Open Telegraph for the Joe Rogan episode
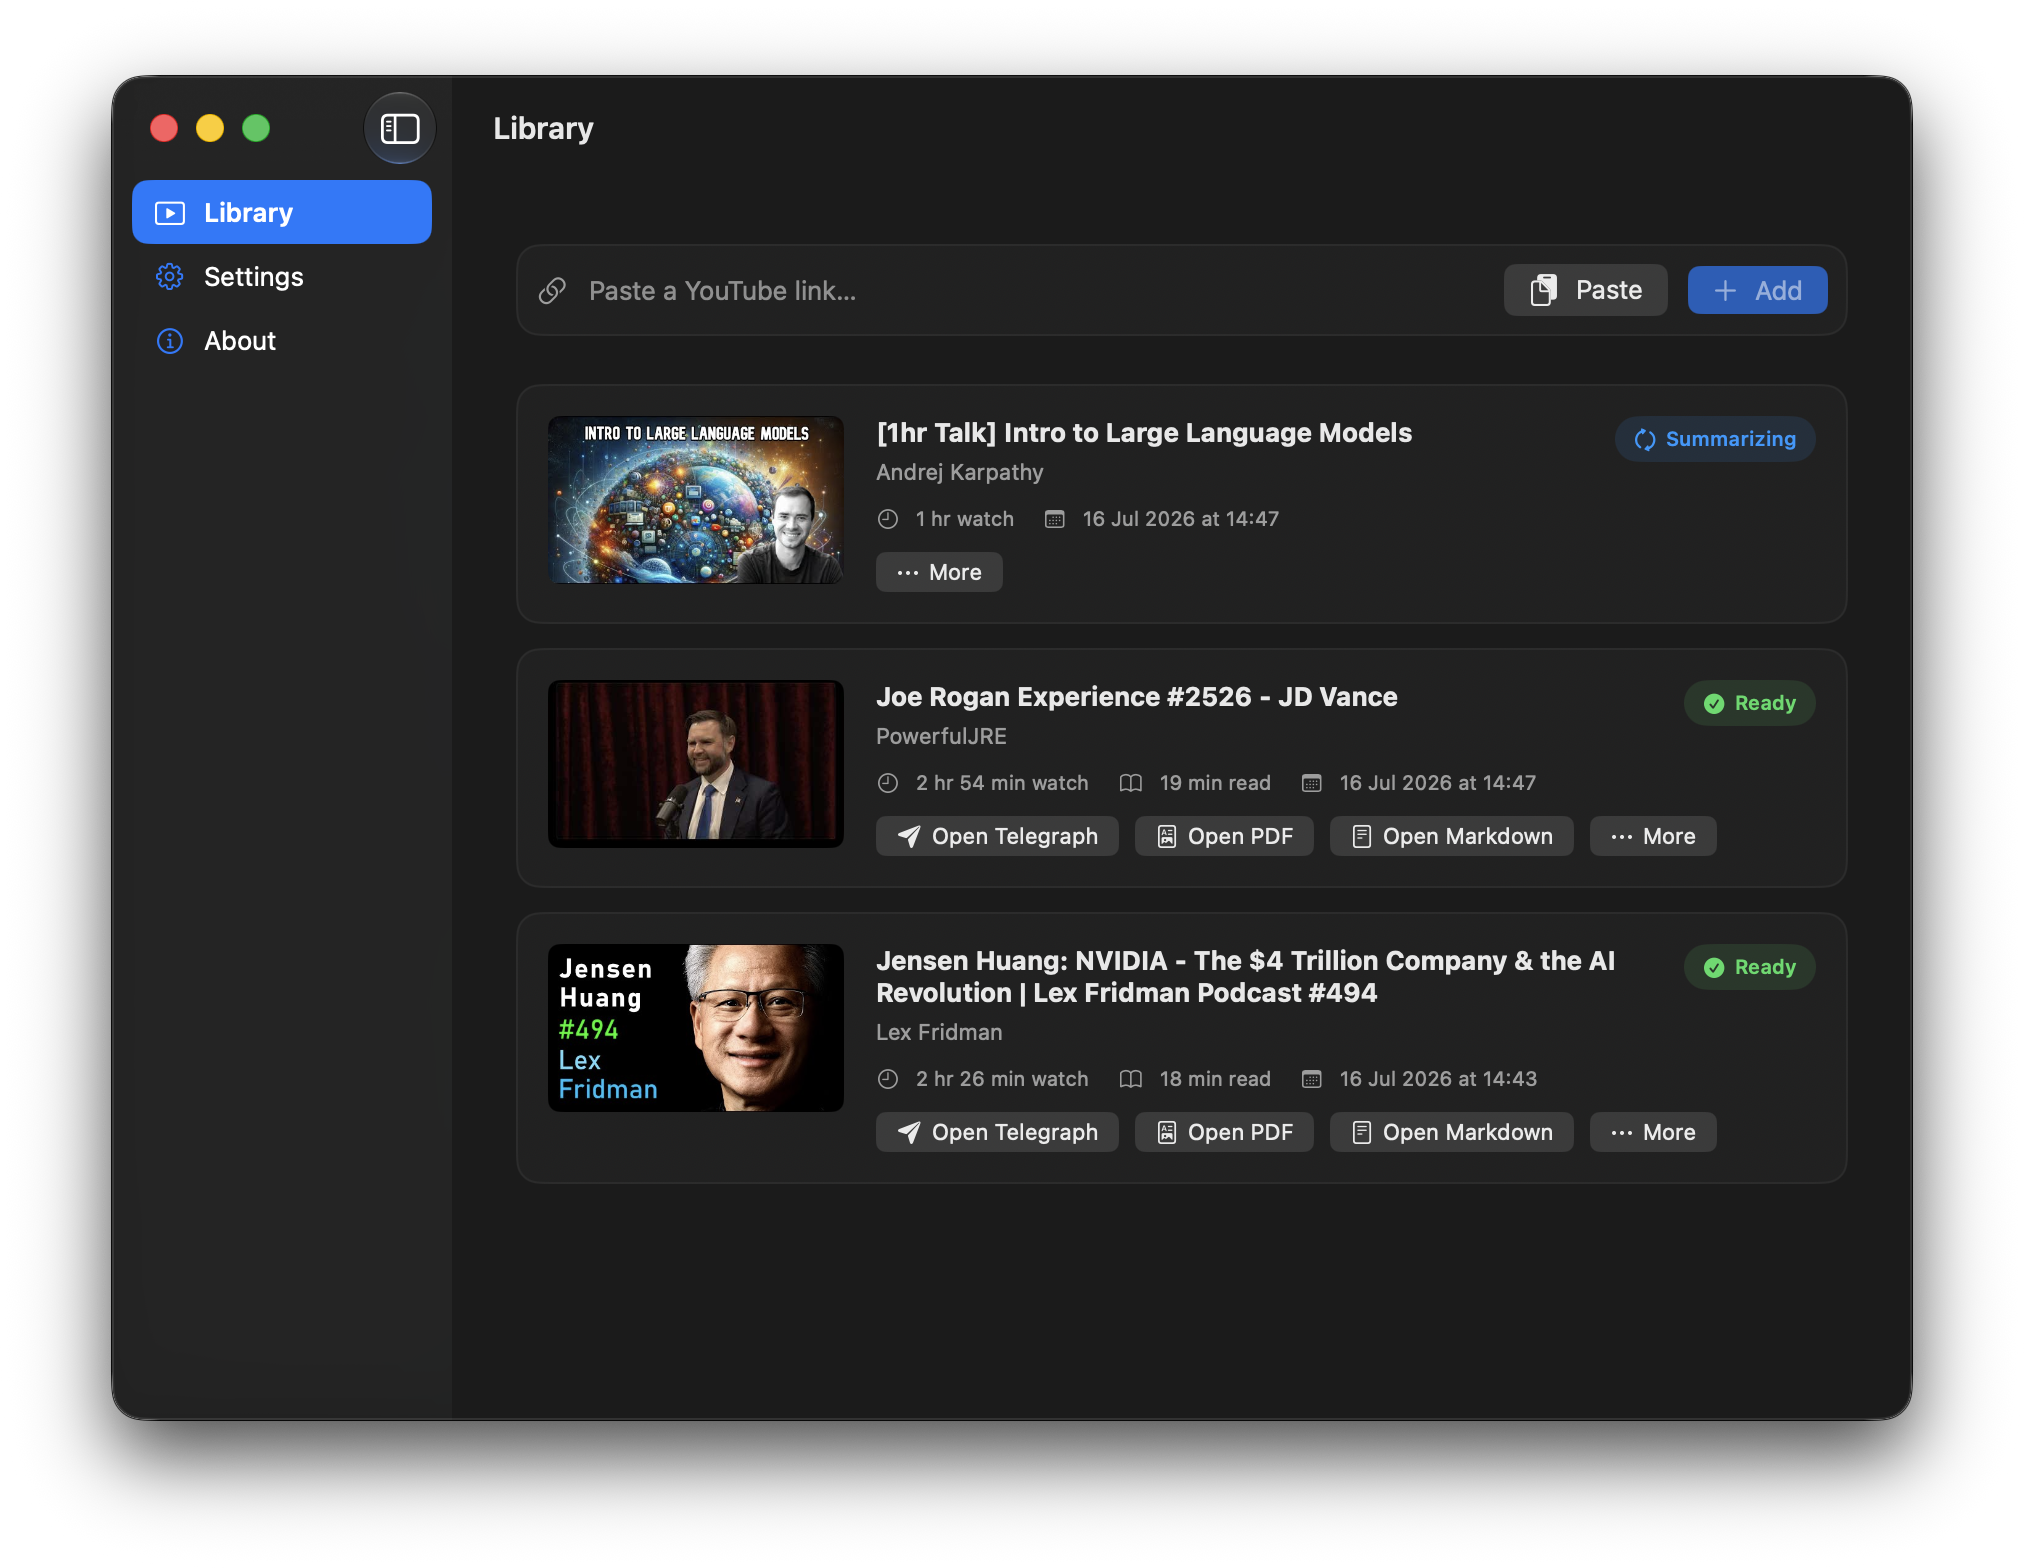Viewport: 2024px width, 1568px height. pyautogui.click(x=997, y=836)
